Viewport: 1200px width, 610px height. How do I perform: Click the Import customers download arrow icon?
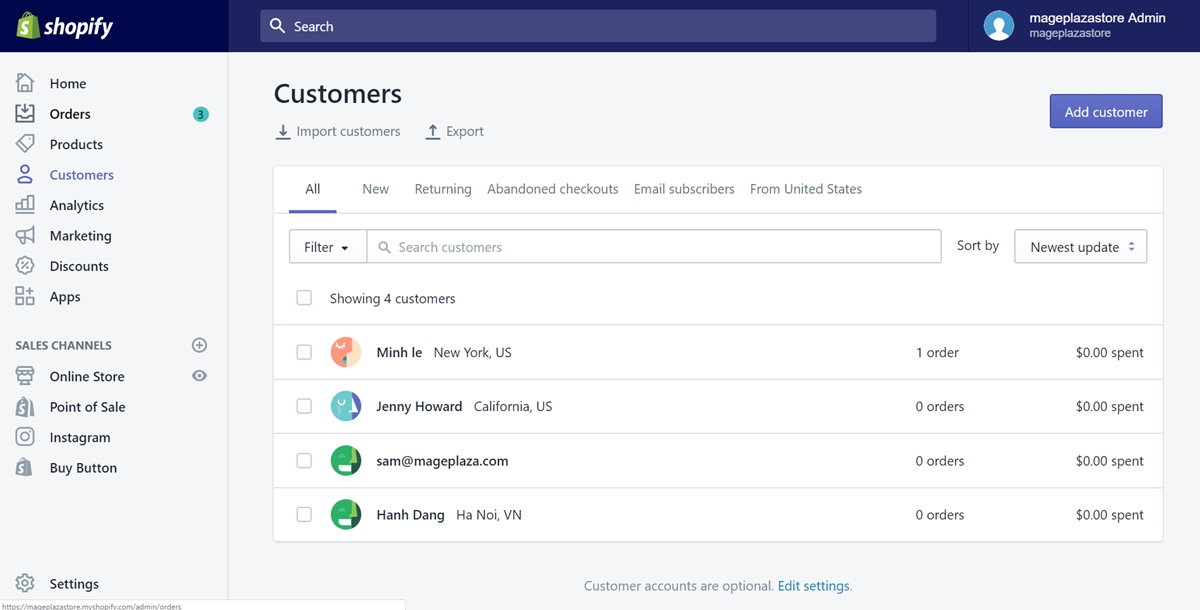click(283, 132)
